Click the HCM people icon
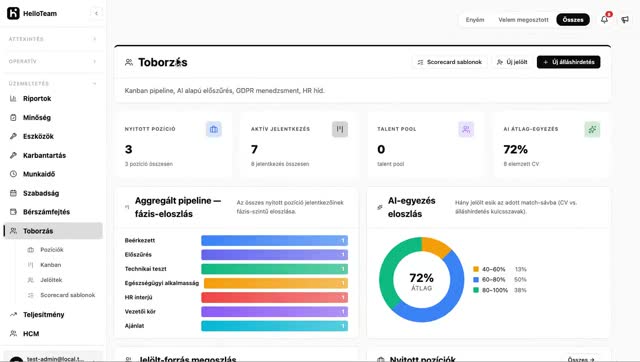The height and width of the screenshot is (362, 640). coord(13,333)
